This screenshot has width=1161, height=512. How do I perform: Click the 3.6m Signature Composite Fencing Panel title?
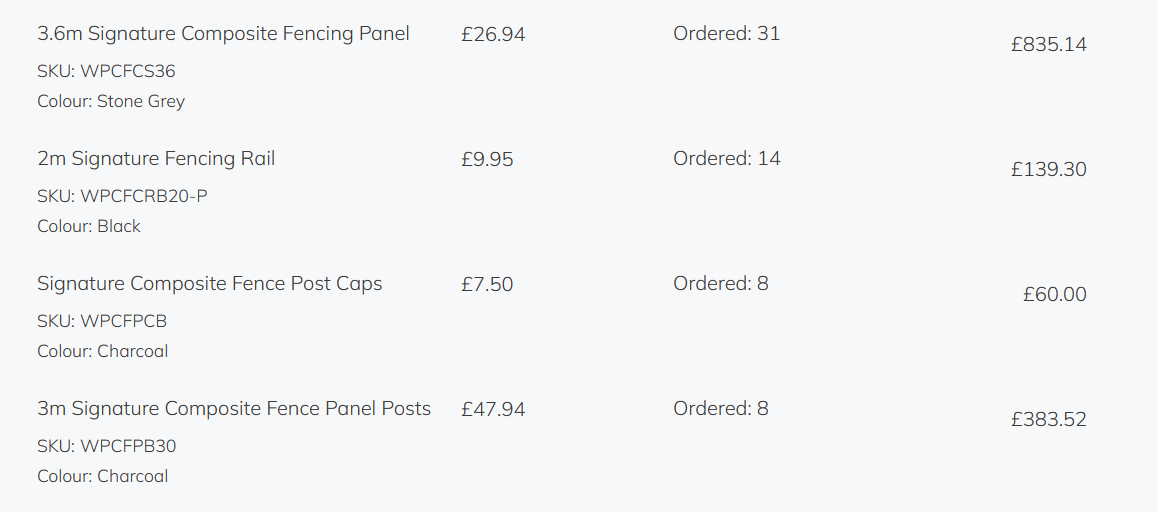(223, 34)
